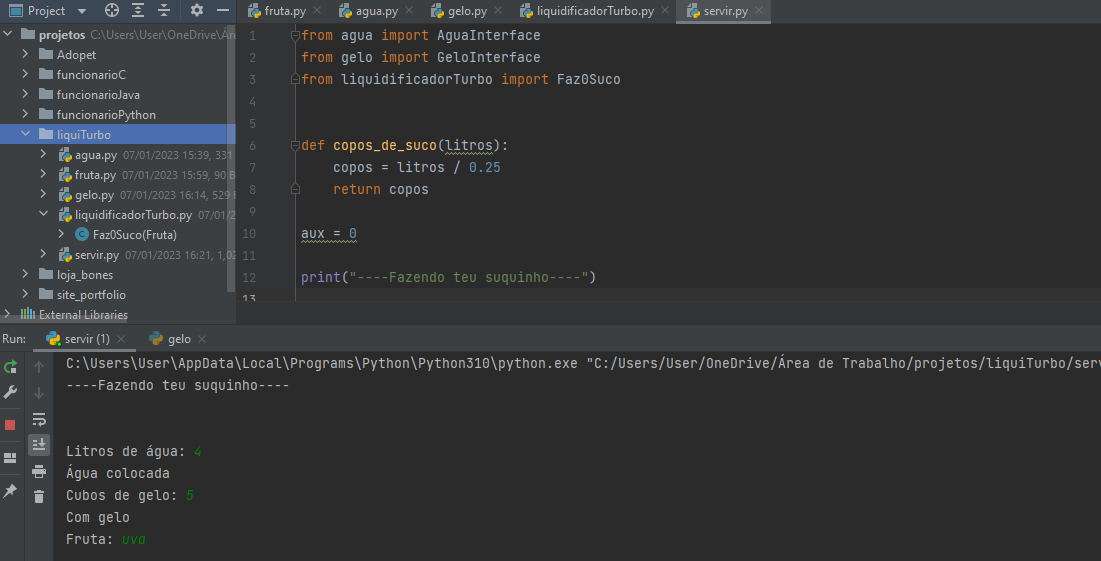Click the Rerun 'servir' green arrow icon

[11, 367]
